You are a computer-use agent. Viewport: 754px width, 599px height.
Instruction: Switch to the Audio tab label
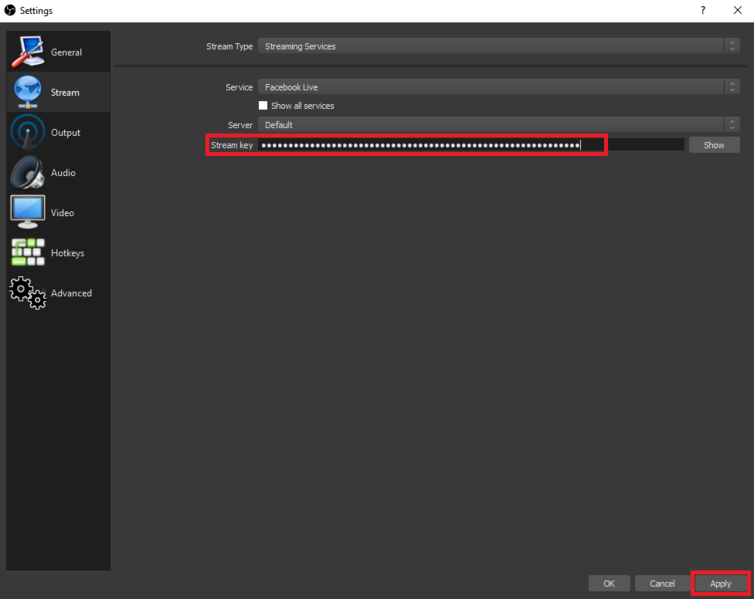tap(63, 173)
